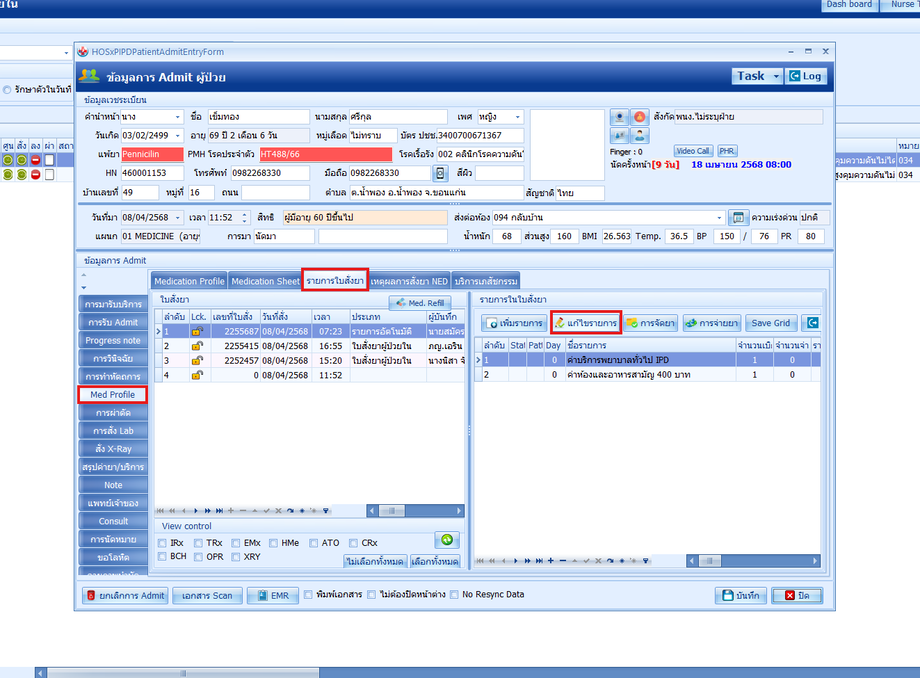The width and height of the screenshot is (920, 678).
Task: Open the วันที่มา arrival date dropdown
Action: pos(177,218)
